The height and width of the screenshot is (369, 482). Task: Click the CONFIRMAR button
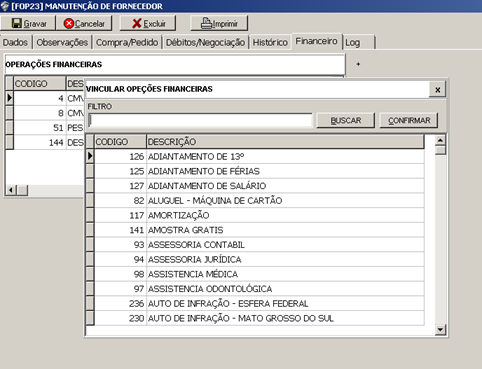(x=409, y=120)
